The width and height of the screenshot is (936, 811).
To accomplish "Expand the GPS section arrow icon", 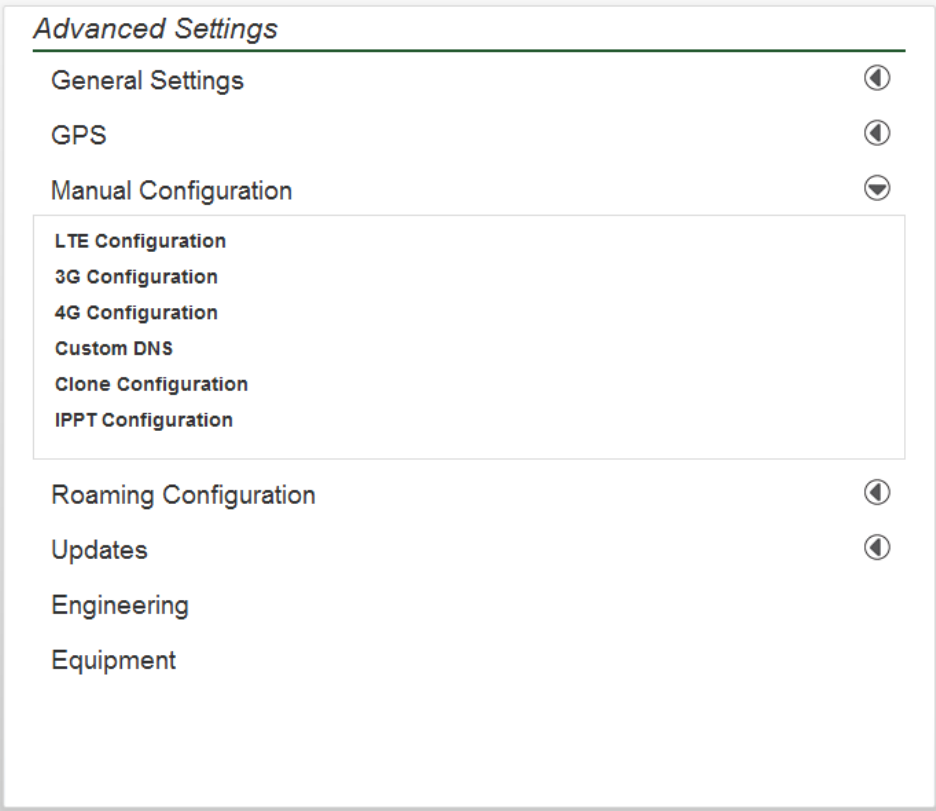I will pos(877,133).
